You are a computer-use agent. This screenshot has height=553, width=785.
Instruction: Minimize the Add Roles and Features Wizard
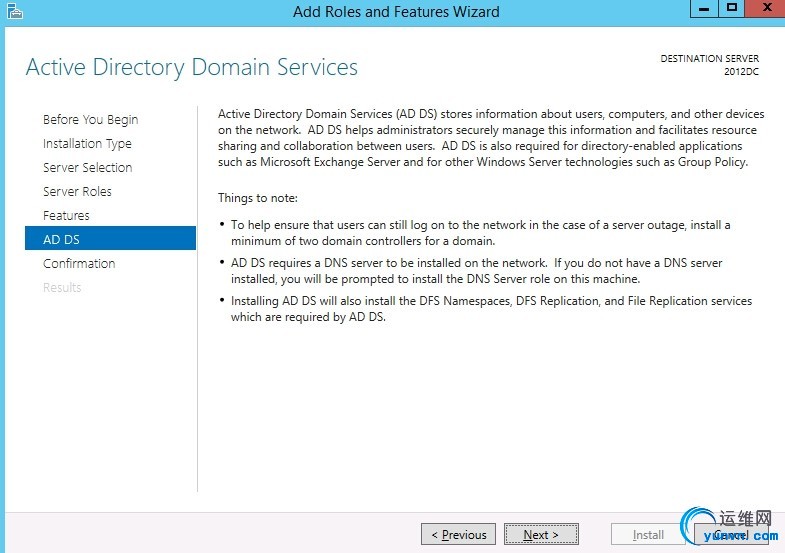pyautogui.click(x=705, y=8)
